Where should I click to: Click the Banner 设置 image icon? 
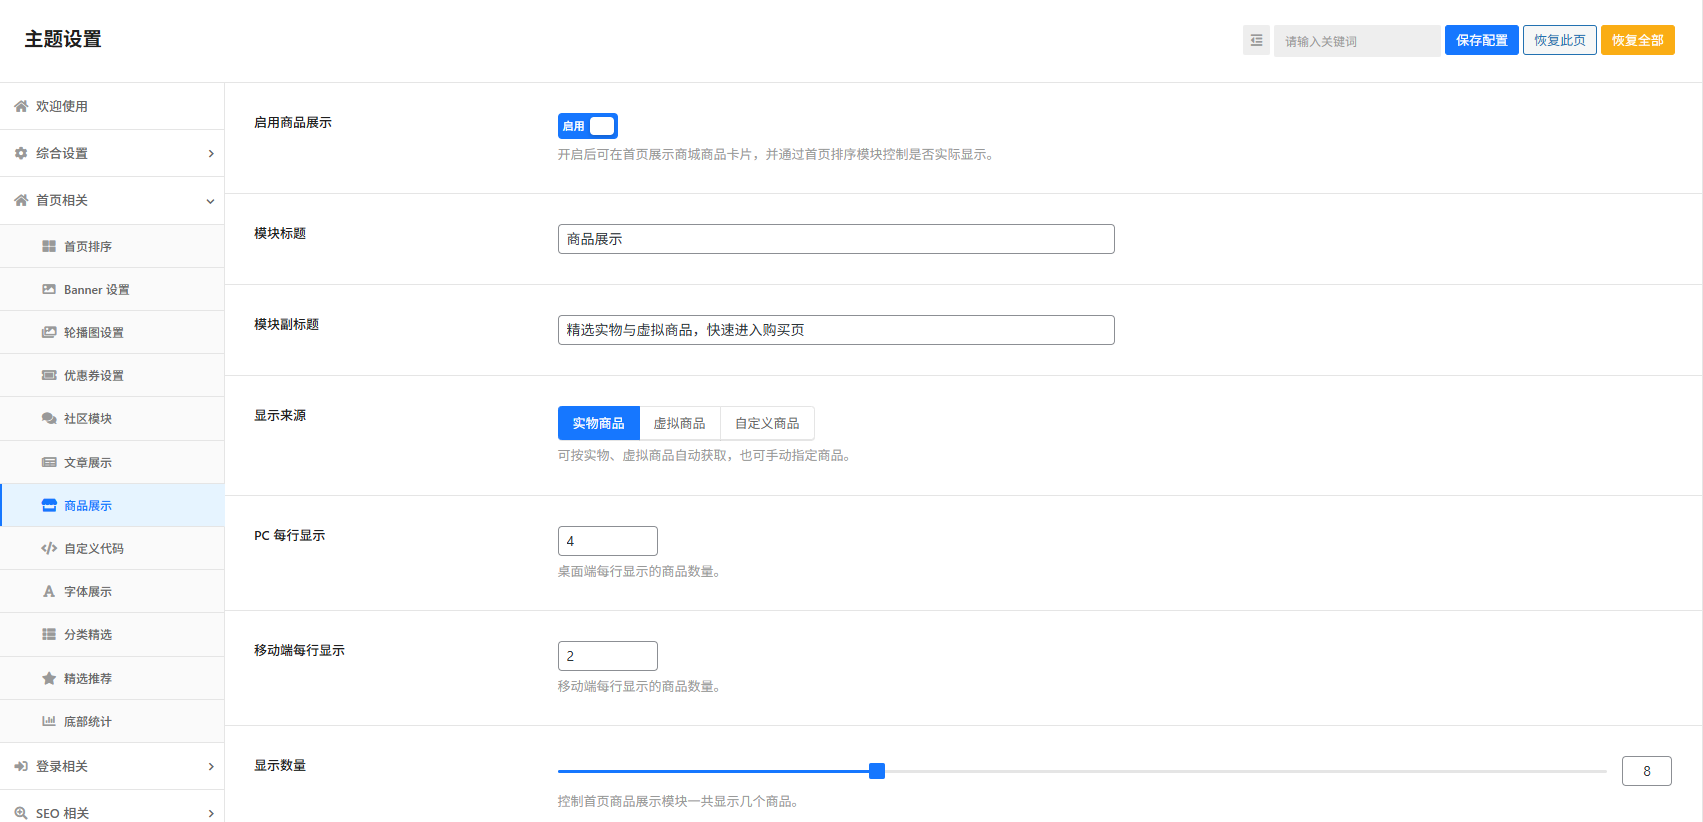tap(49, 290)
